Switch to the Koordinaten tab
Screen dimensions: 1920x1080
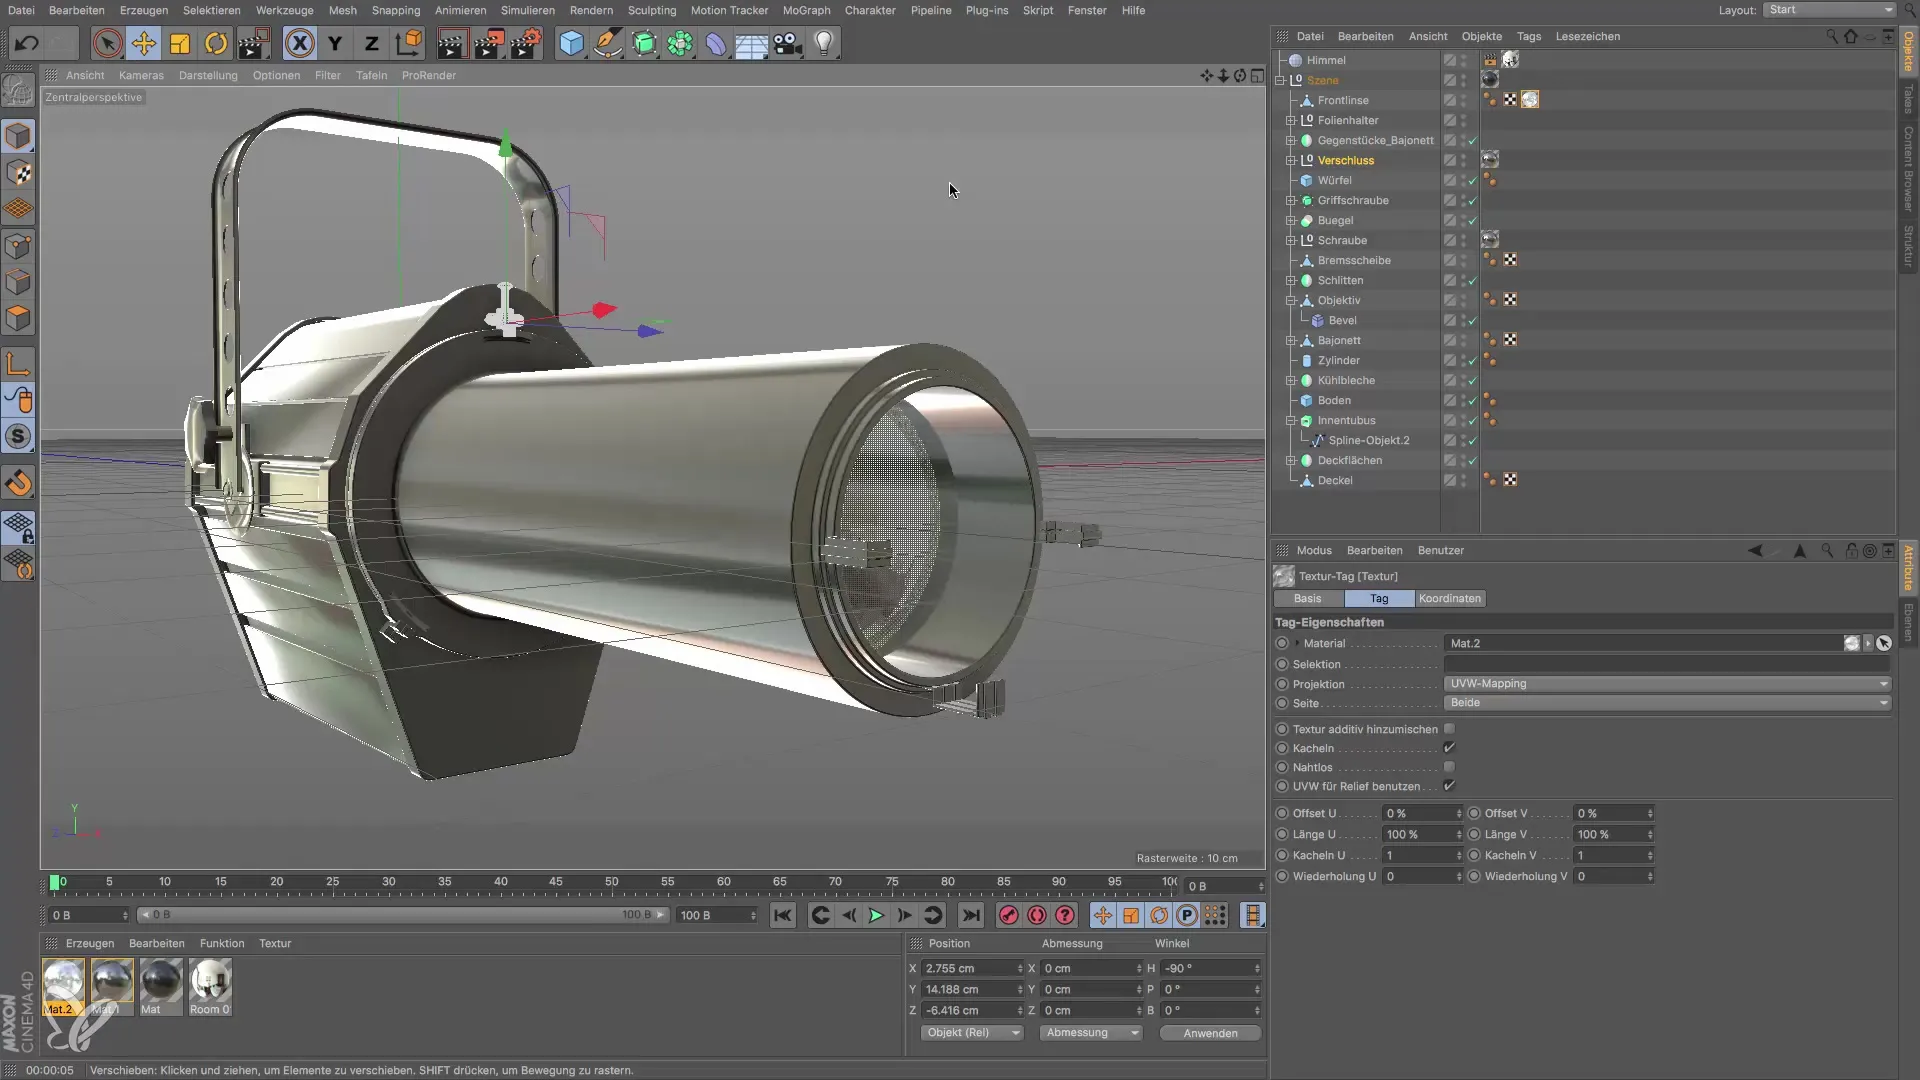[1450, 598]
